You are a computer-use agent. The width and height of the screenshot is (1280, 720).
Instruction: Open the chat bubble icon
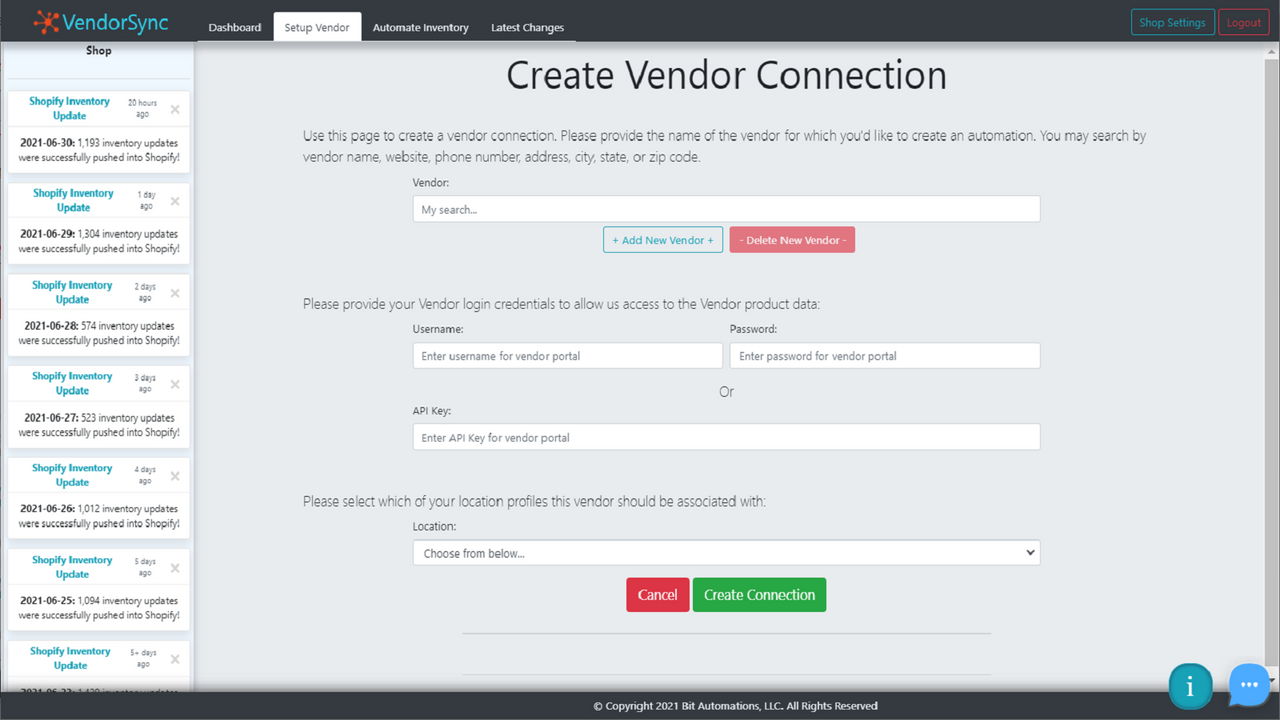[1248, 685]
